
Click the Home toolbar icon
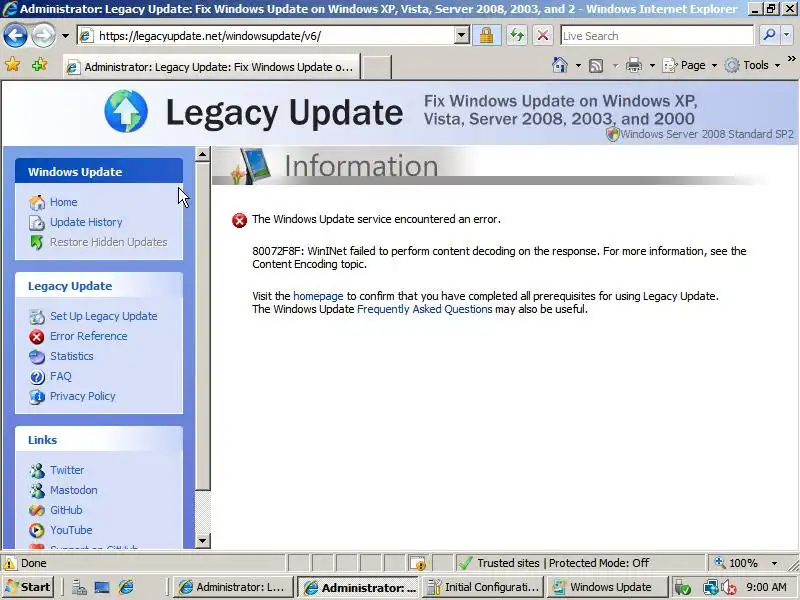(x=560, y=65)
